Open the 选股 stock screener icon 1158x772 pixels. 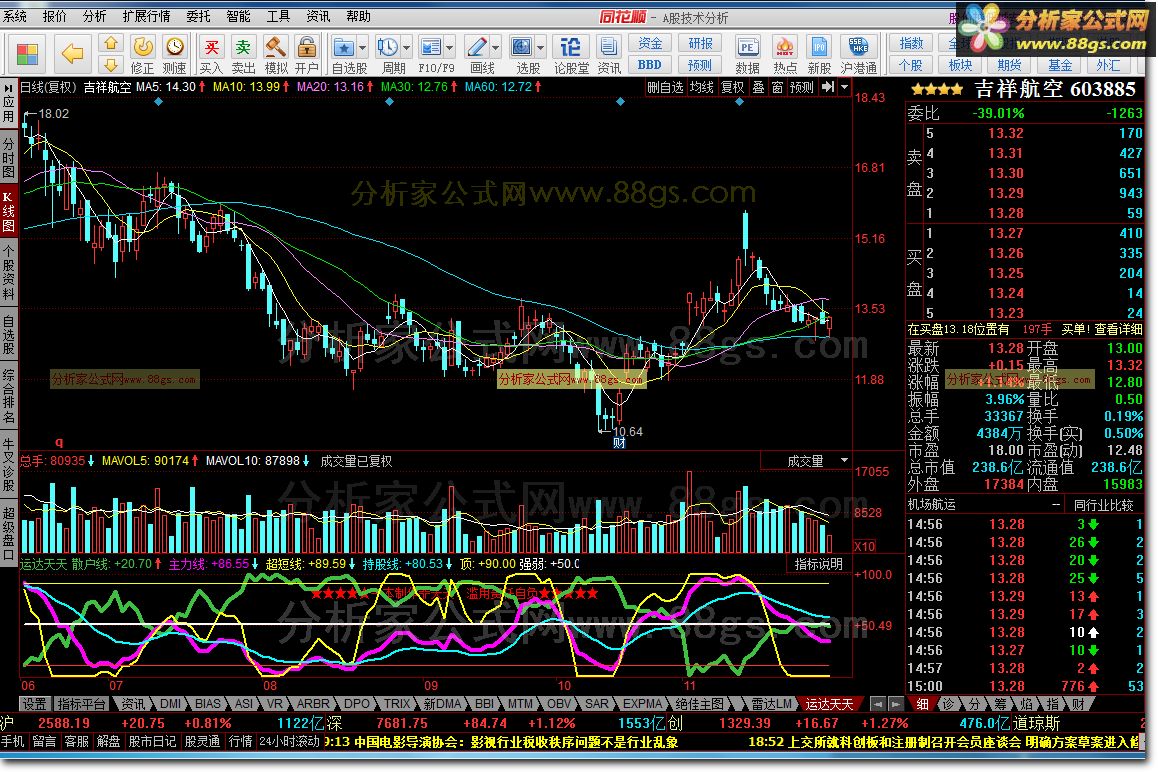[521, 47]
